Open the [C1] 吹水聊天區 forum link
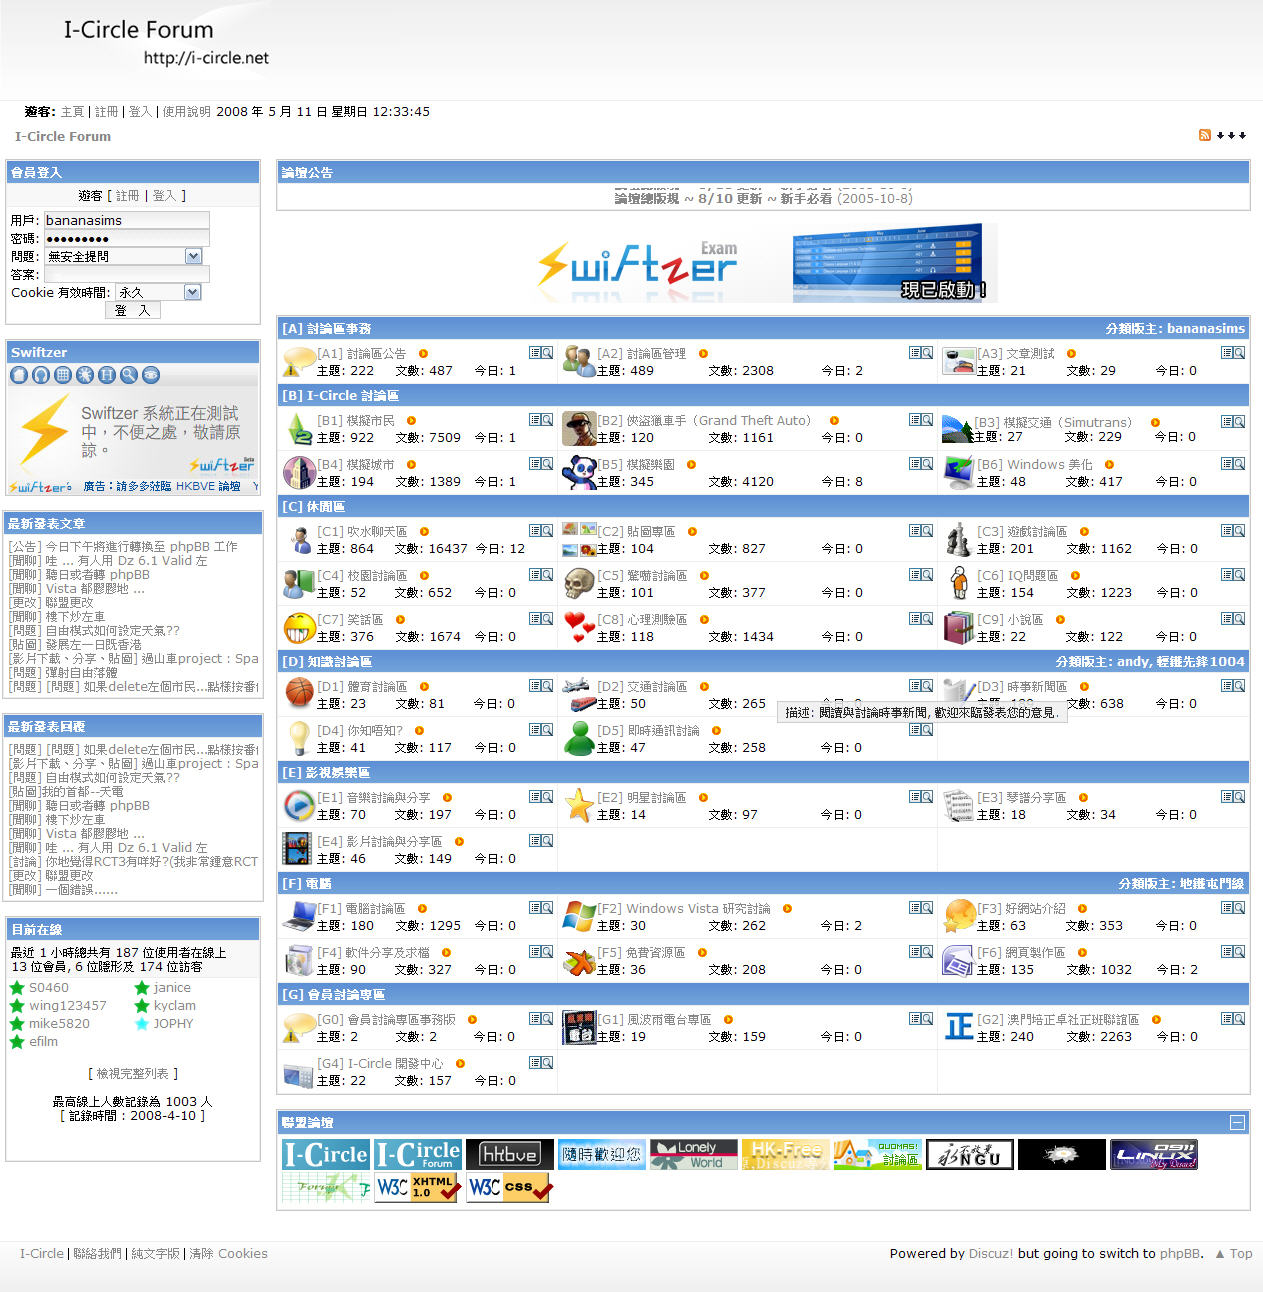This screenshot has width=1263, height=1292. 362,532
